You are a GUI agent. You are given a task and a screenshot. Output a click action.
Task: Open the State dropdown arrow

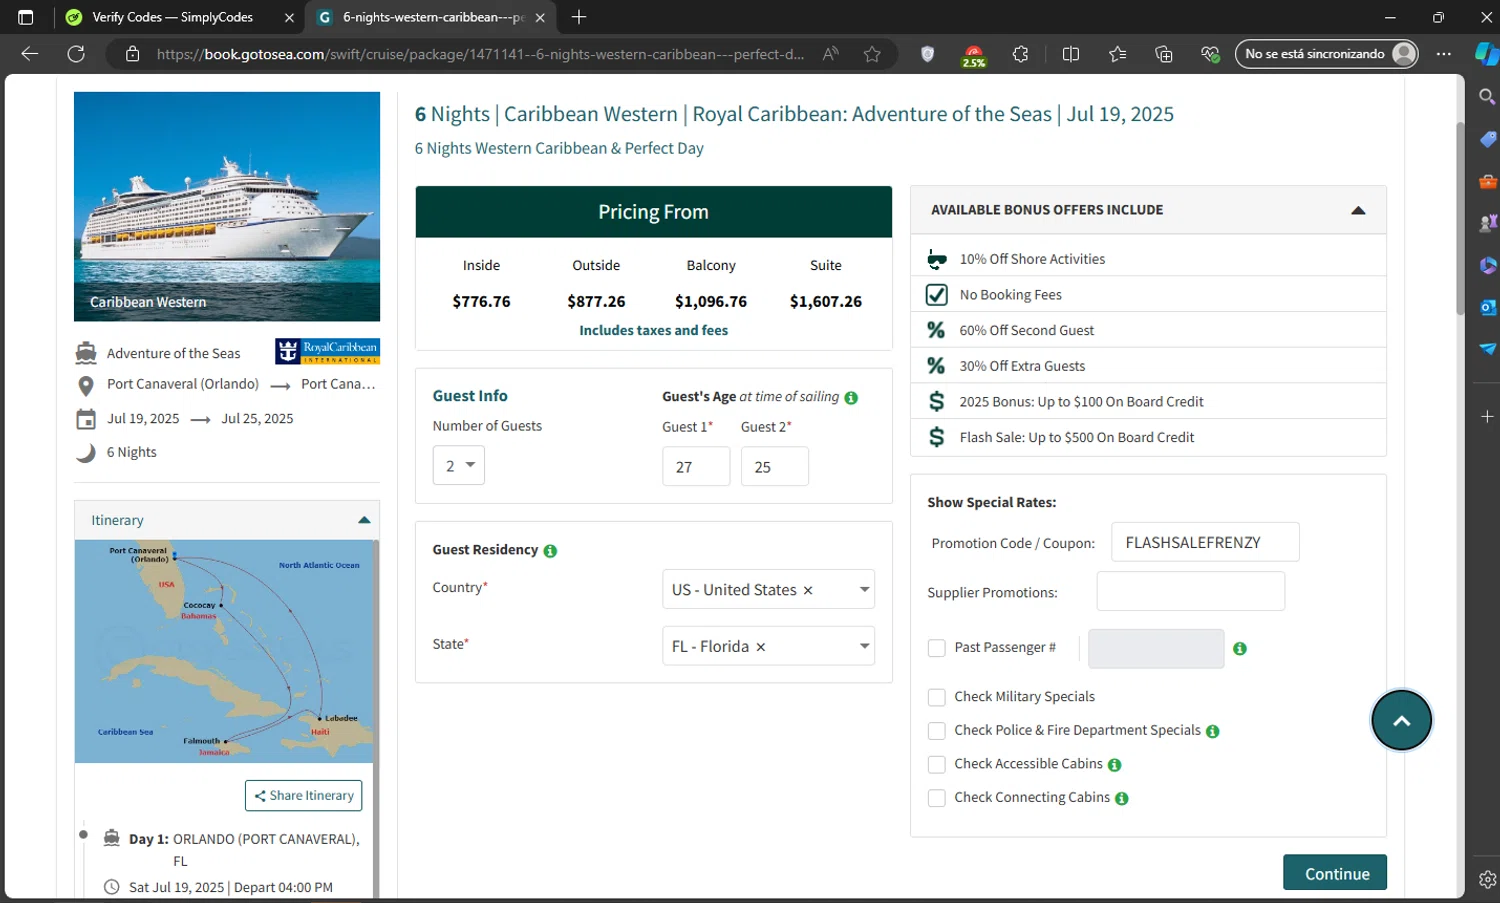click(x=864, y=647)
